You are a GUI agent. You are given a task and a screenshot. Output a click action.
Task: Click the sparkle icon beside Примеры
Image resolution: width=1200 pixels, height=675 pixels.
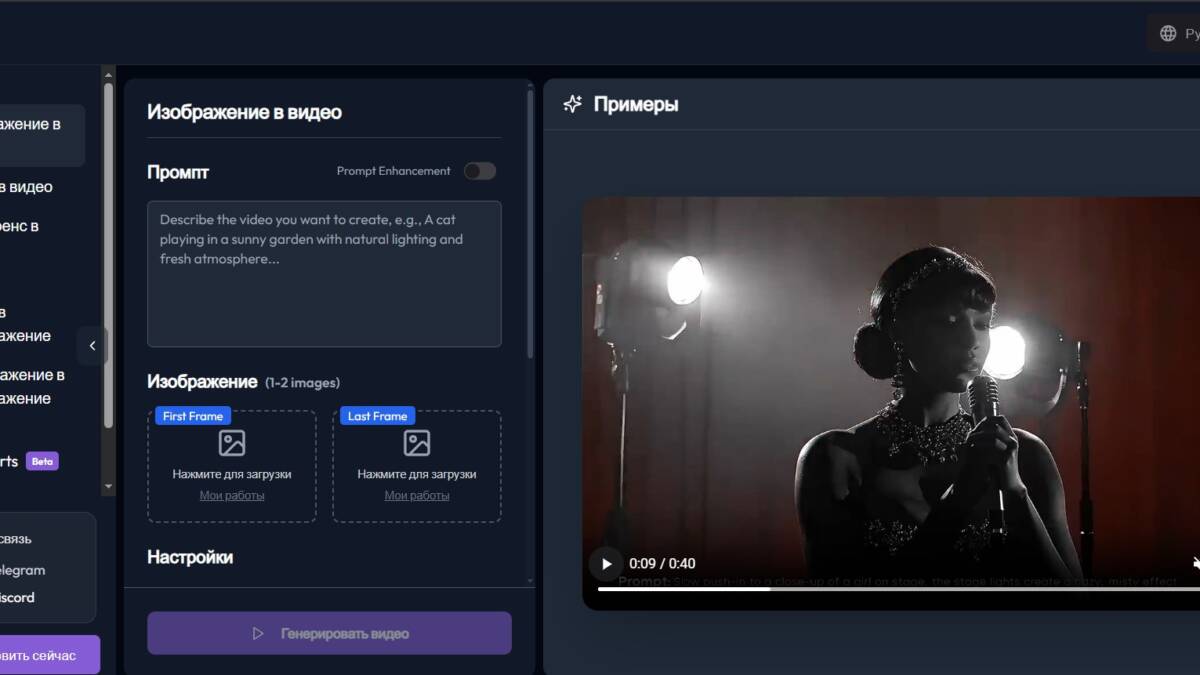pyautogui.click(x=572, y=104)
